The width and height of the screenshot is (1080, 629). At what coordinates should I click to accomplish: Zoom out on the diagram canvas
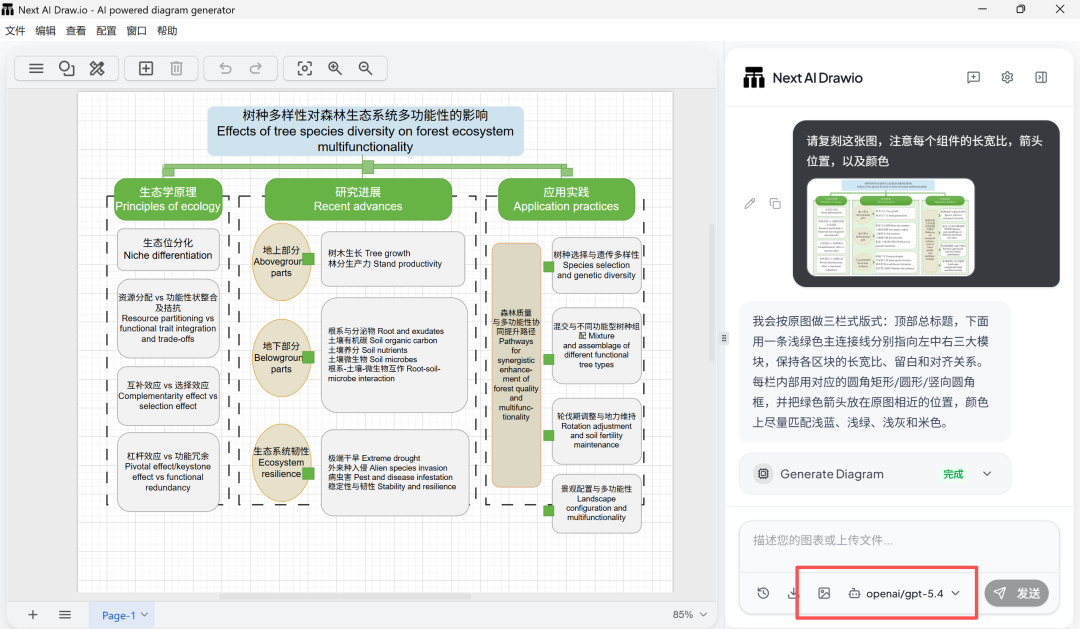coord(366,68)
